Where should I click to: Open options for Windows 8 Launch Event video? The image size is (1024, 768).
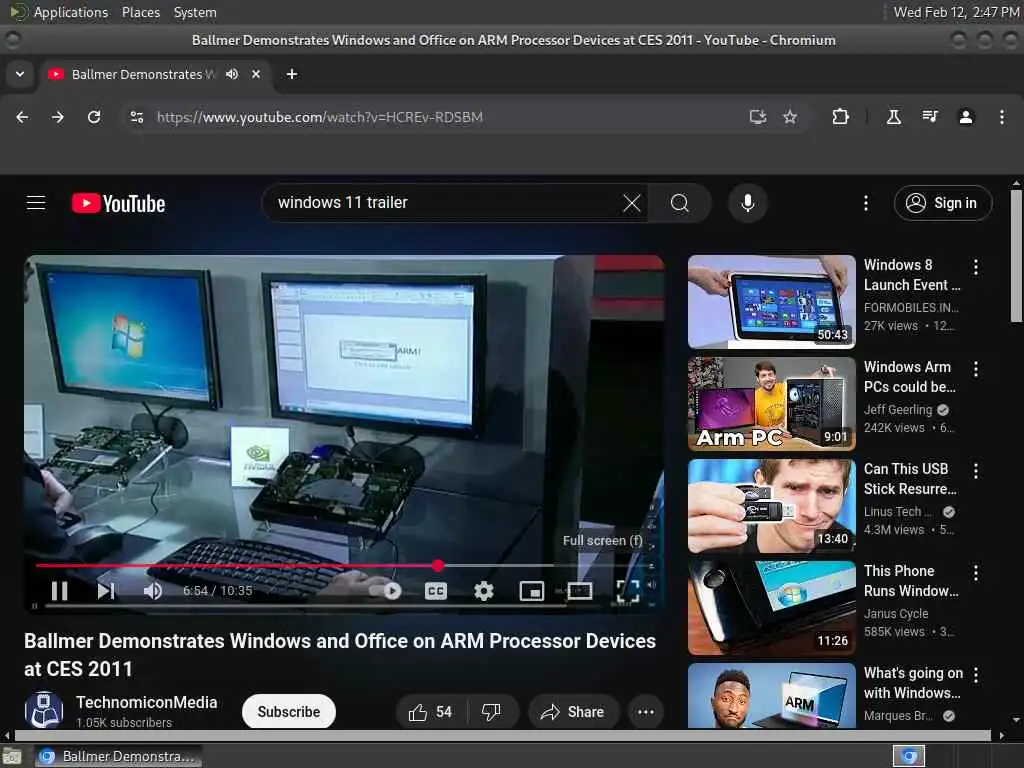[976, 266]
